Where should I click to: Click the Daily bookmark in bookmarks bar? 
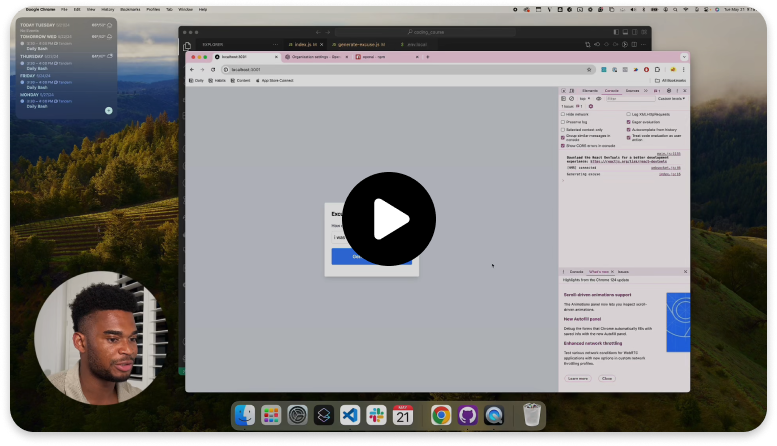[x=196, y=80]
